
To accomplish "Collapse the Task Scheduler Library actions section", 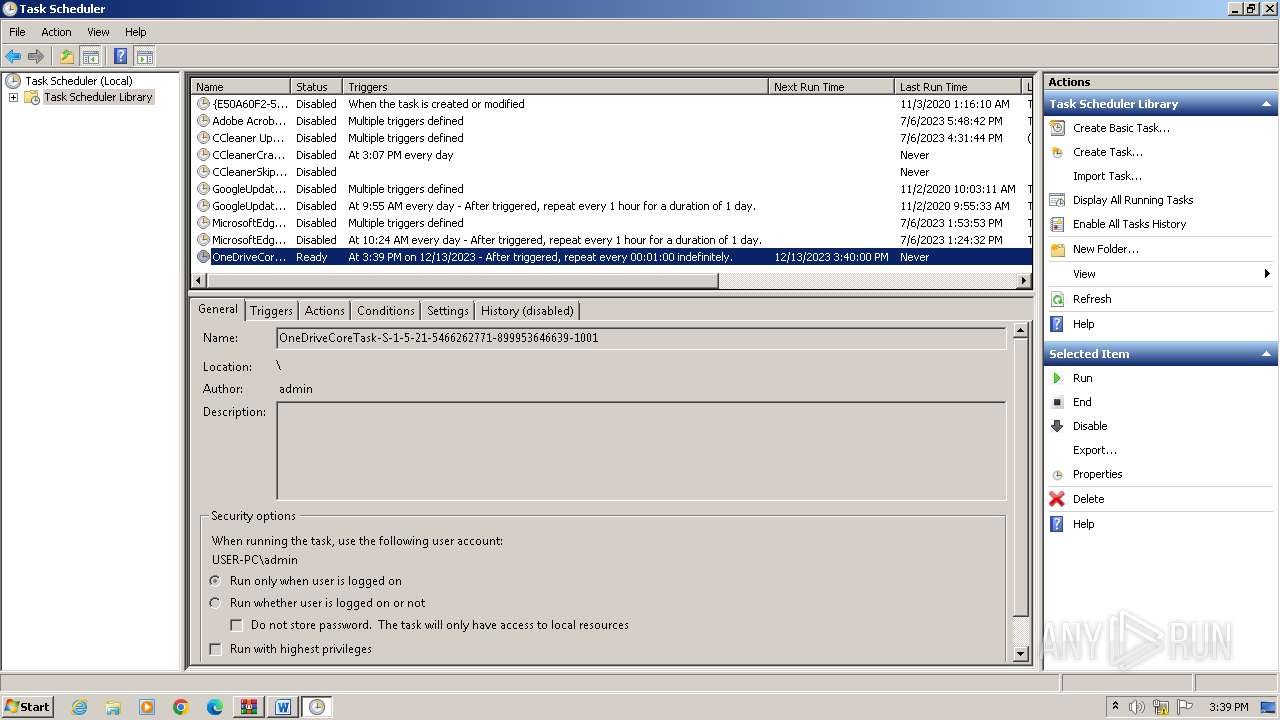I will click(x=1267, y=104).
